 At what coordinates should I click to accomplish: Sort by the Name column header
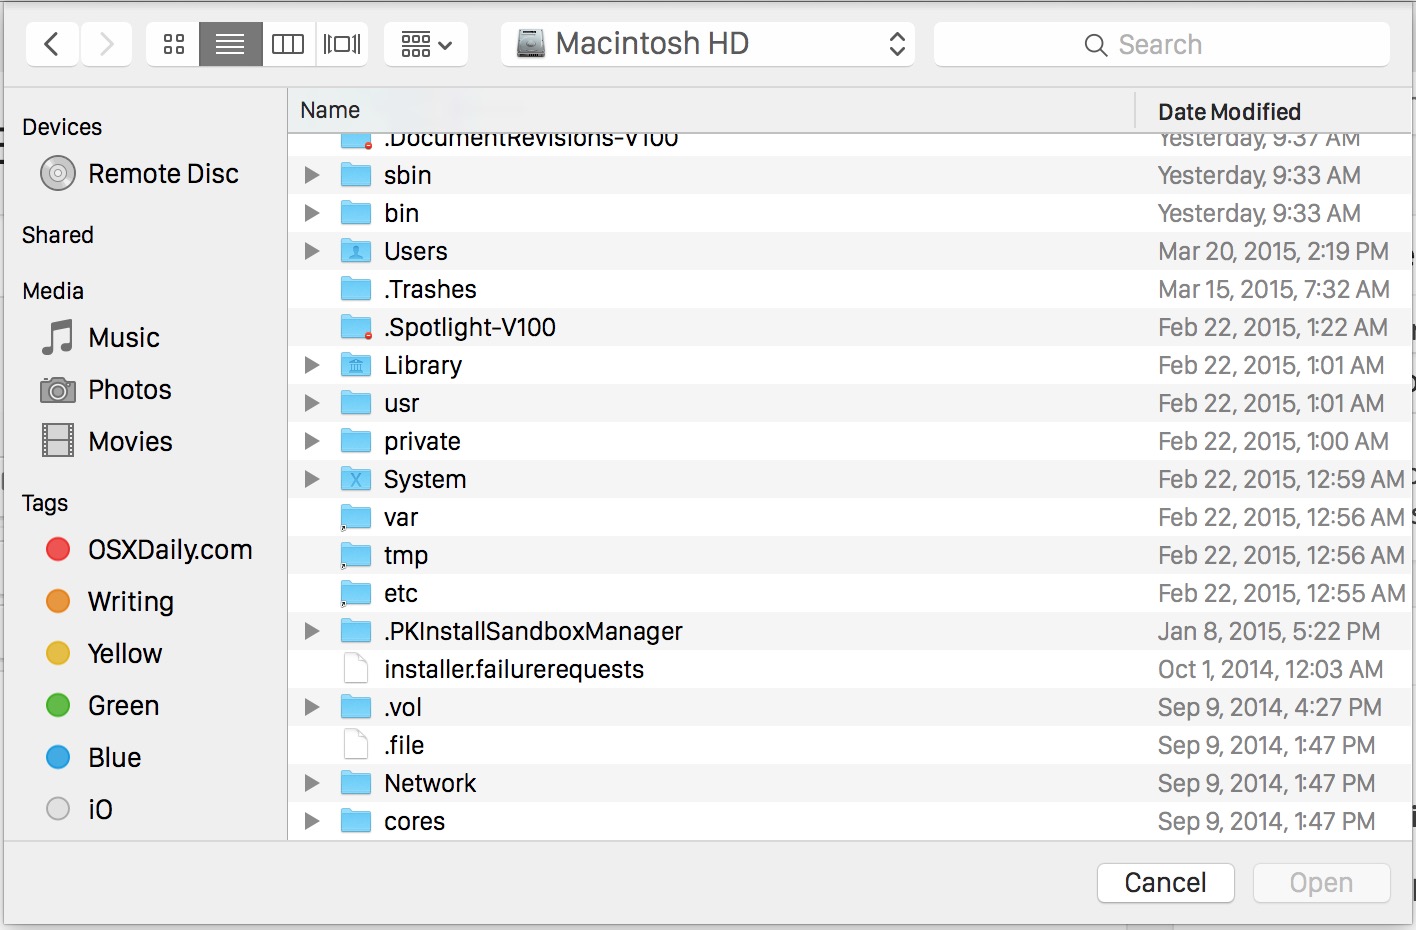(x=330, y=110)
